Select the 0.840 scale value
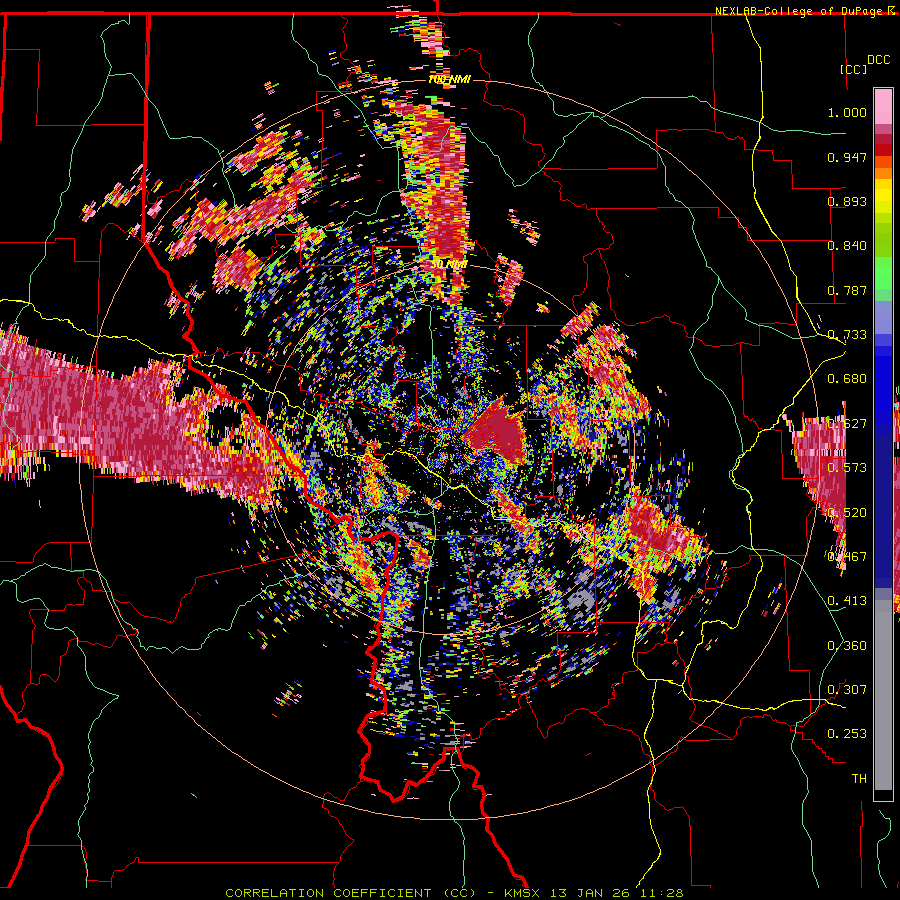 point(847,246)
